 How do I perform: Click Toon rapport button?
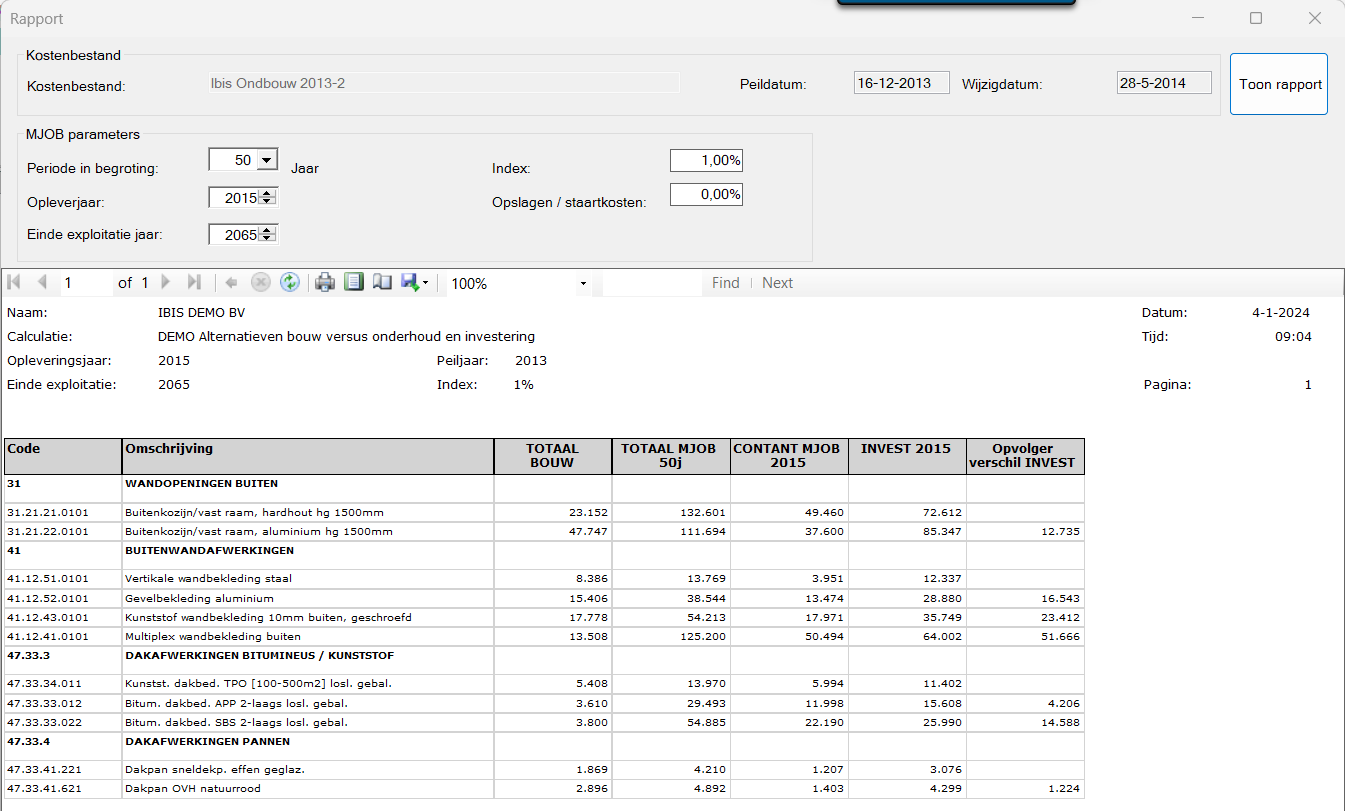coord(1279,84)
